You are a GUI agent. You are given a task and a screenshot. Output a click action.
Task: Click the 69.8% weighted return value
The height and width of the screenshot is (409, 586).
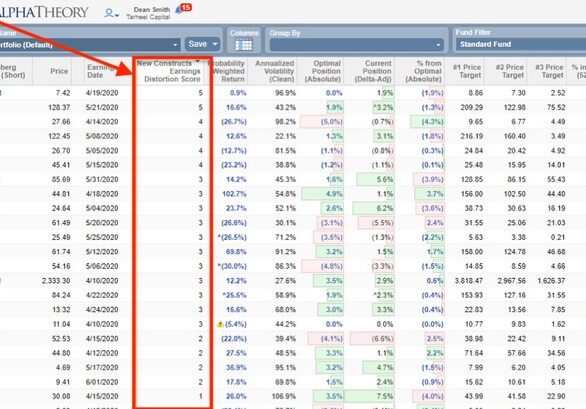click(x=236, y=252)
